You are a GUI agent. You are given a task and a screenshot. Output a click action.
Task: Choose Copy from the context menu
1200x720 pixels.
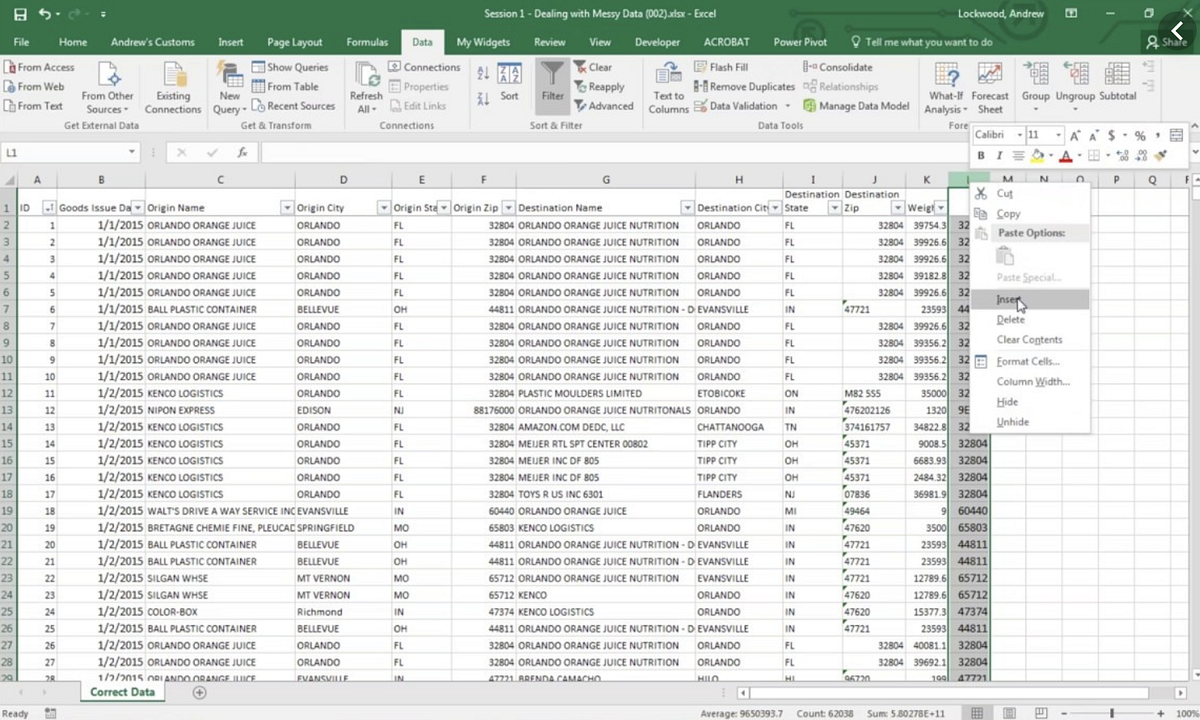point(1029,213)
